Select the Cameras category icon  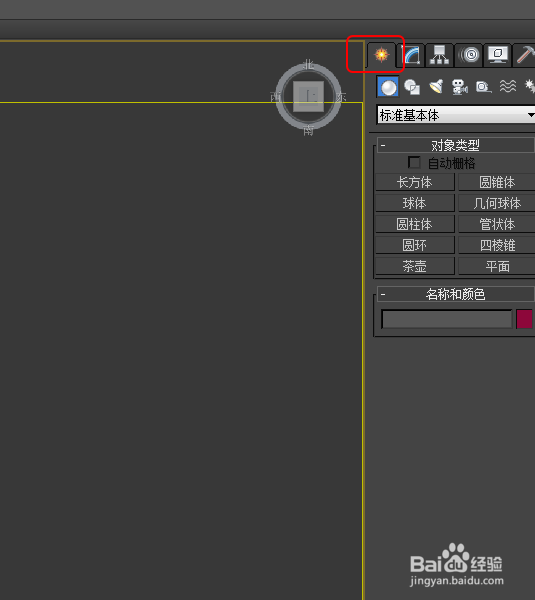pyautogui.click(x=460, y=87)
